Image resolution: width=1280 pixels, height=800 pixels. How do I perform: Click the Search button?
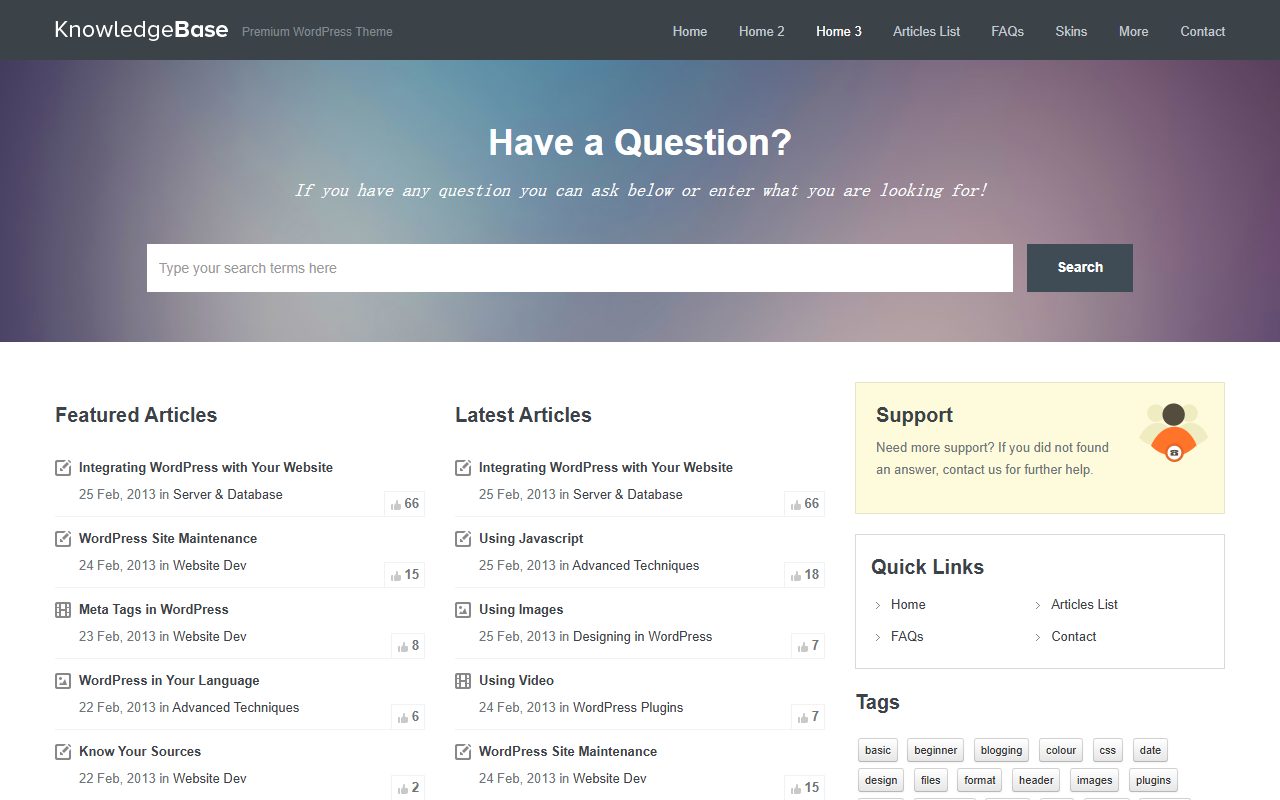pos(1080,268)
